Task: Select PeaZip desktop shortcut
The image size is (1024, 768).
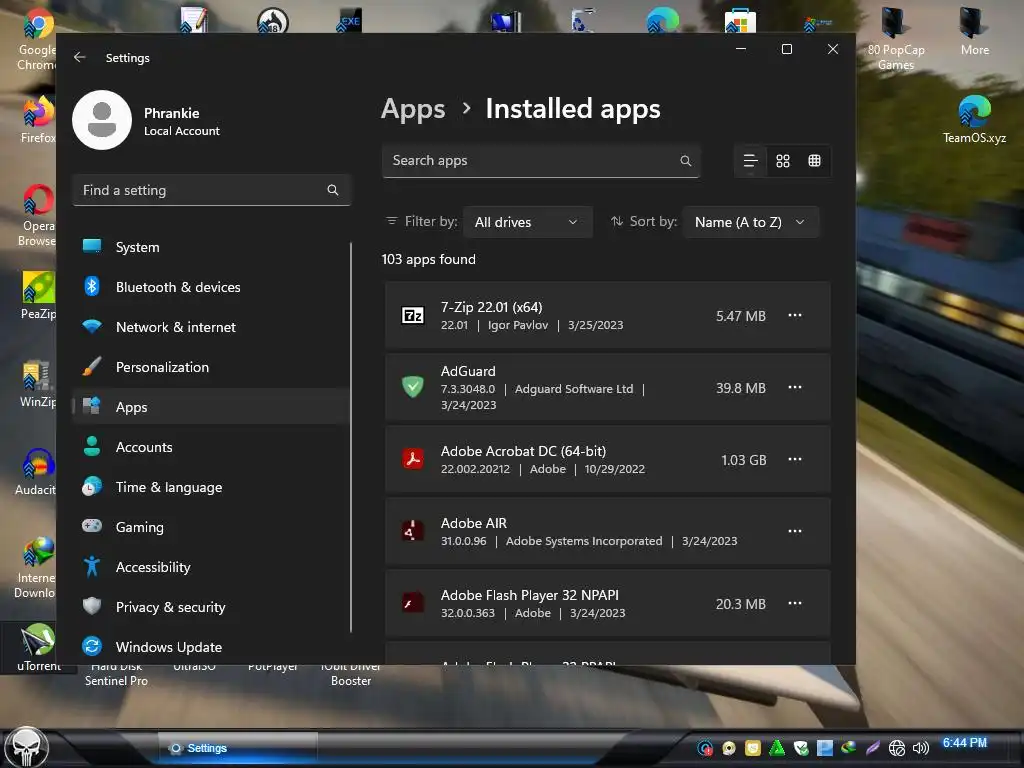Action: click(37, 295)
